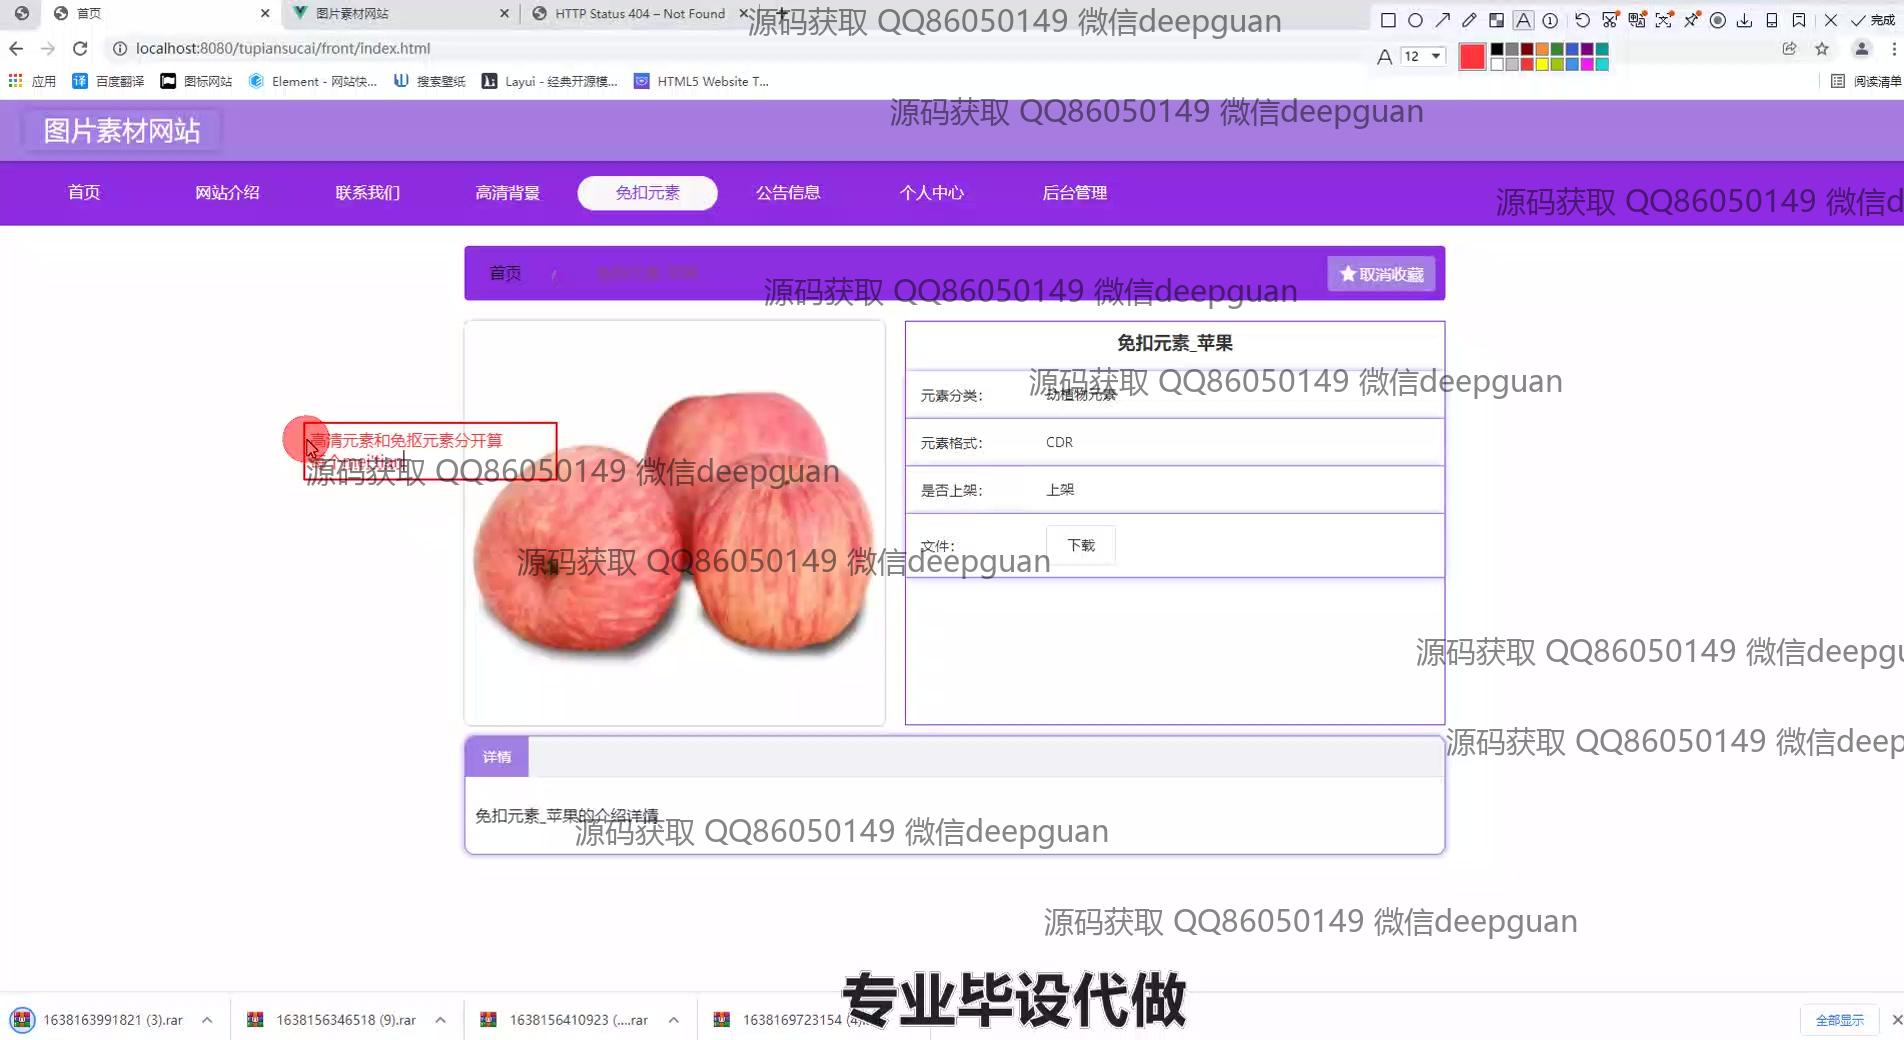This screenshot has height=1040, width=1904.
Task: Click the text recognition OCR icon
Action: 1663,20
